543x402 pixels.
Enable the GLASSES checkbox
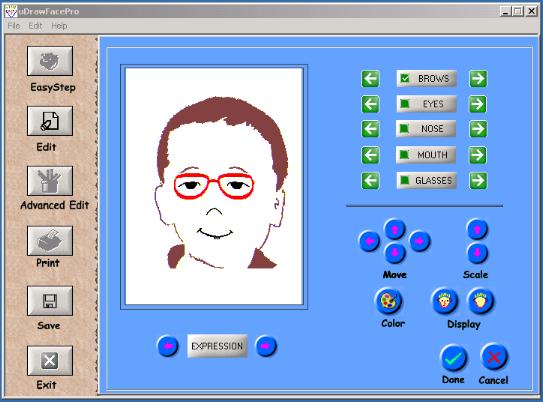coord(404,180)
